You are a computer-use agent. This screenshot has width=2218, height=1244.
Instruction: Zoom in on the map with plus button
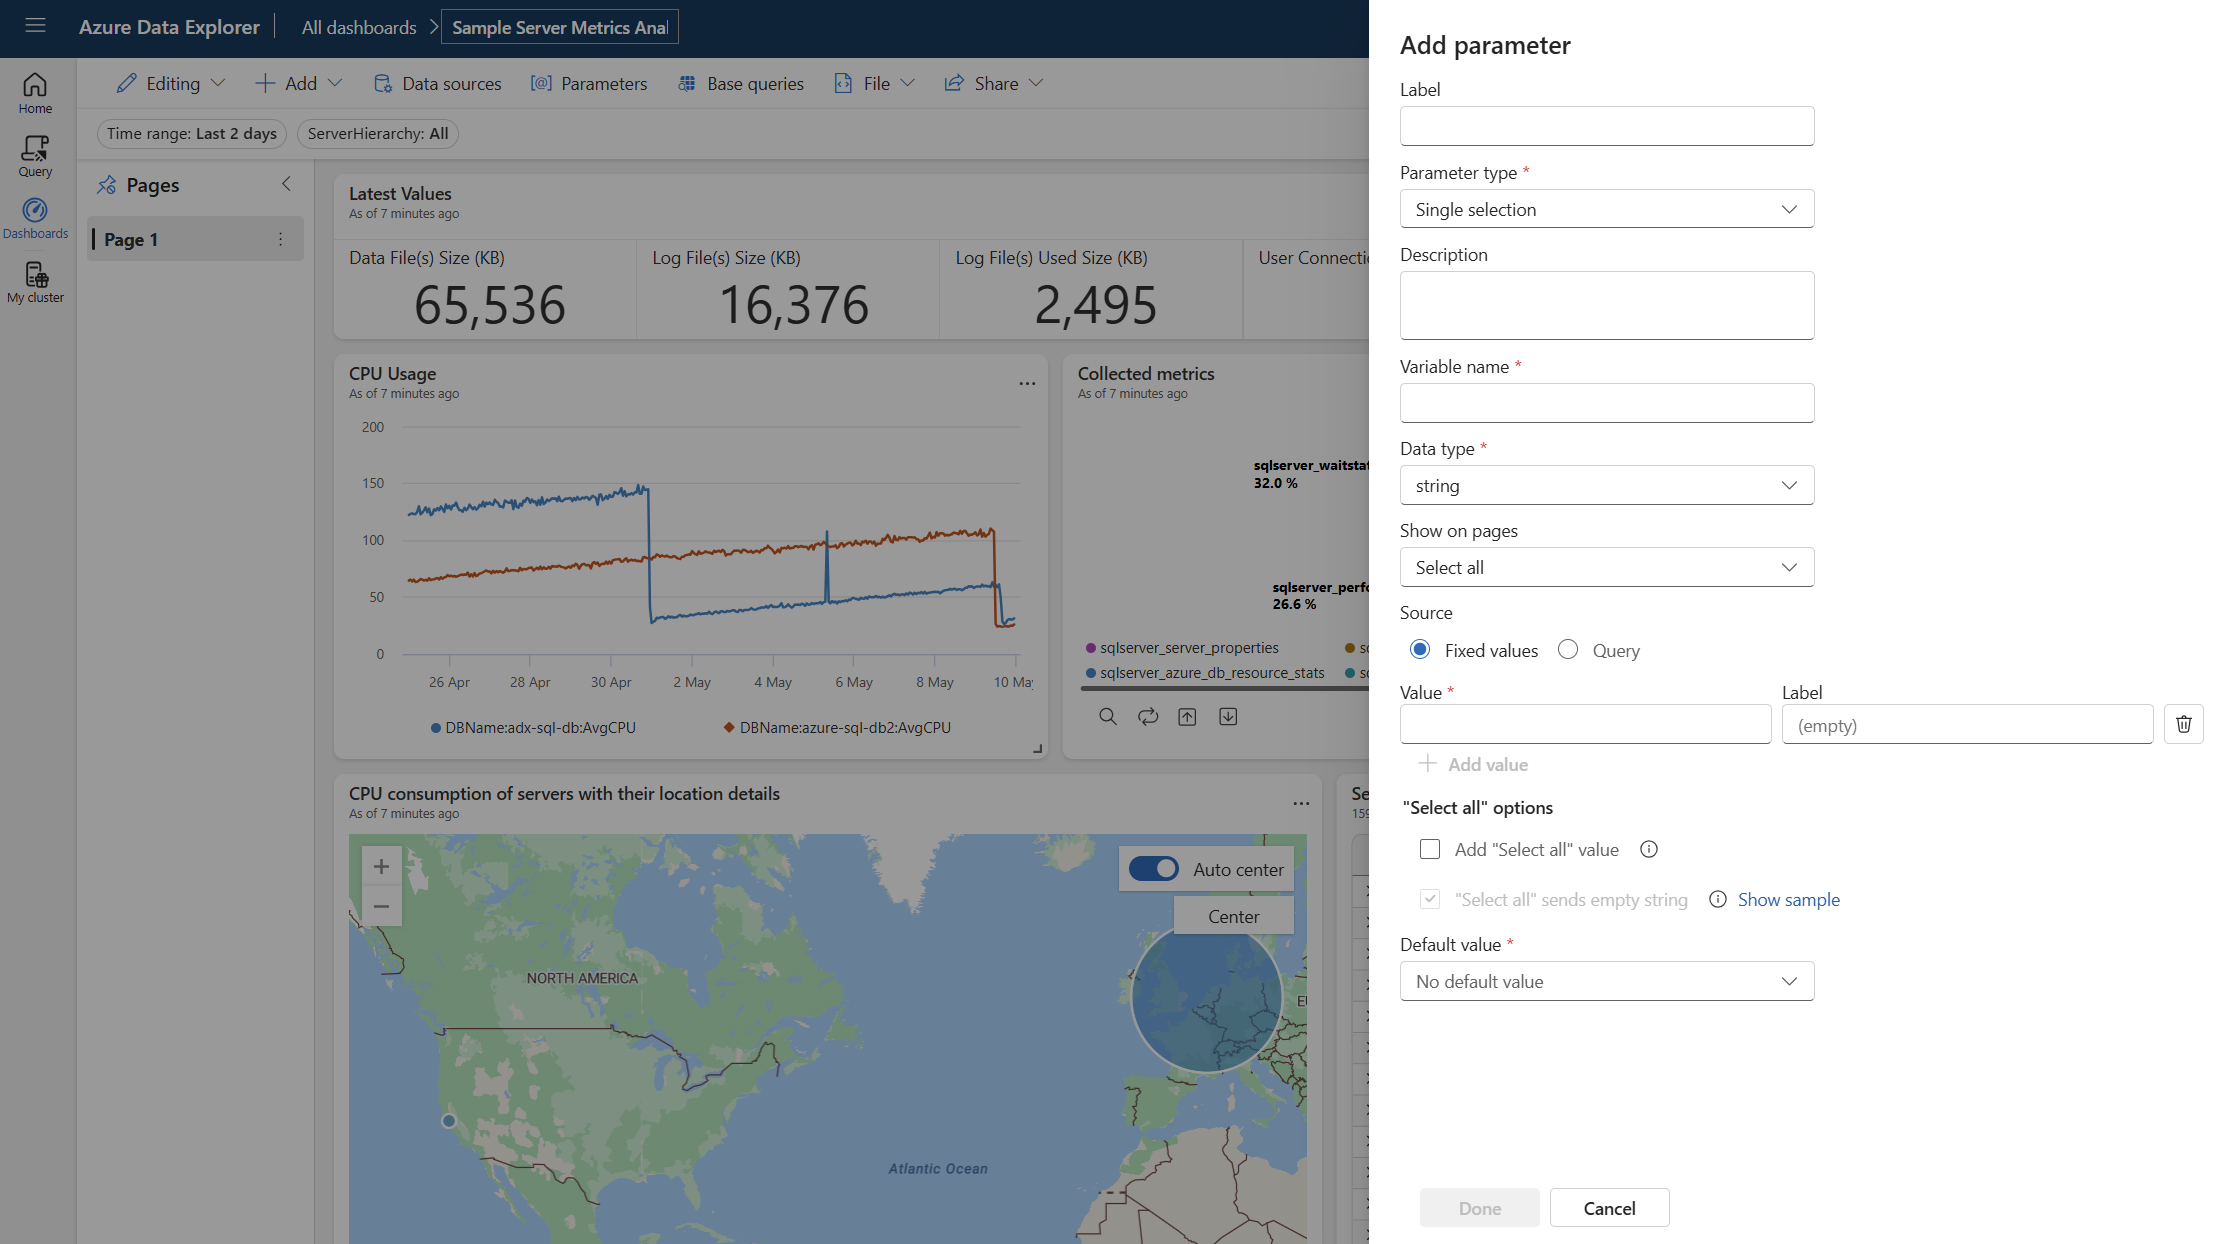pos(381,866)
